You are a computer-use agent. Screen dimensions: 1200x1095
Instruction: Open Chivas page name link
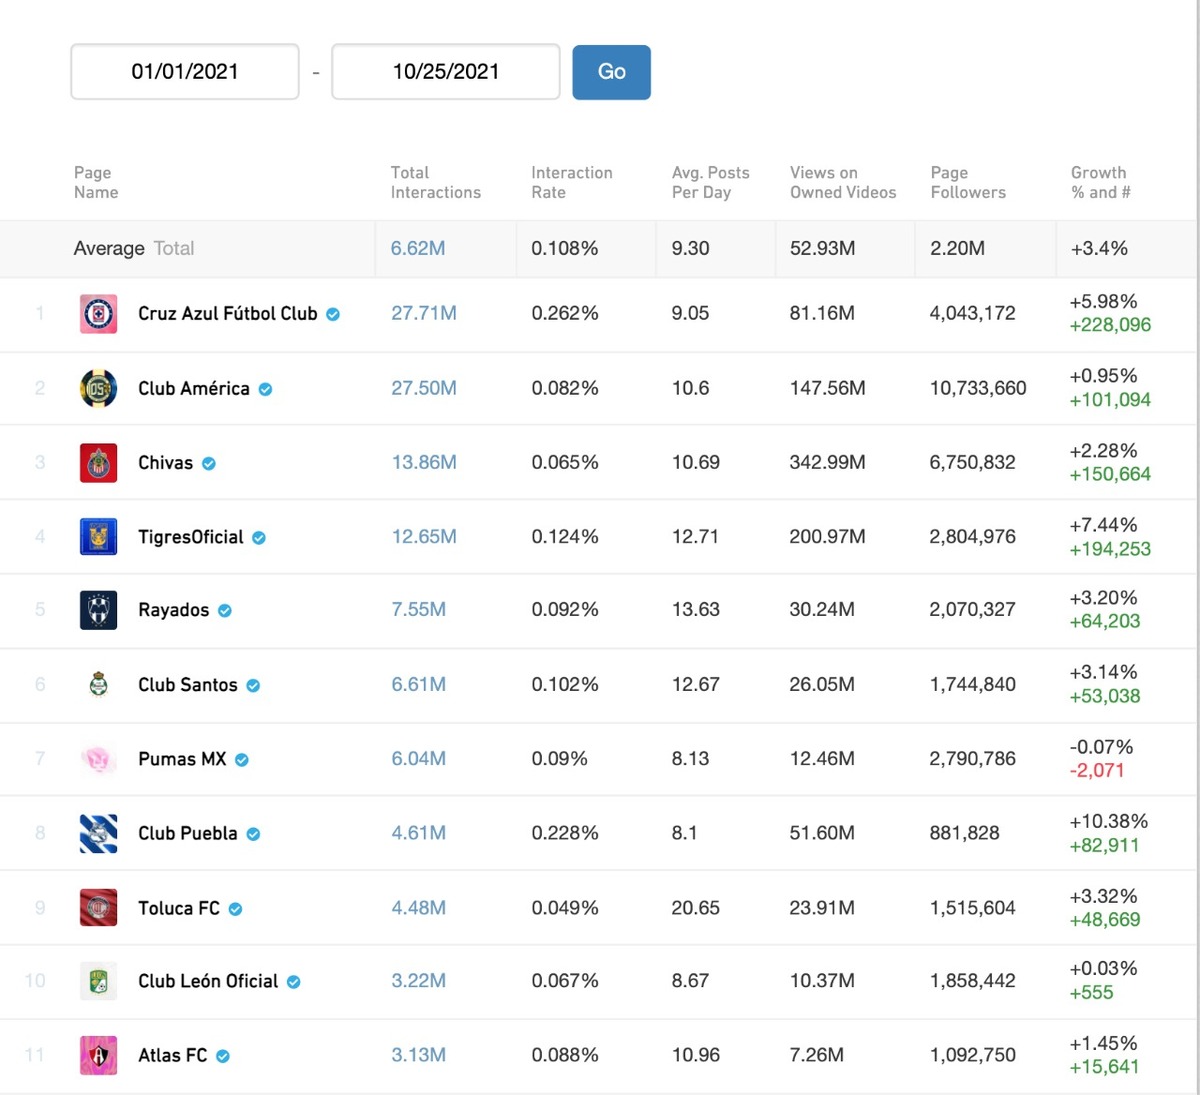[x=165, y=463]
